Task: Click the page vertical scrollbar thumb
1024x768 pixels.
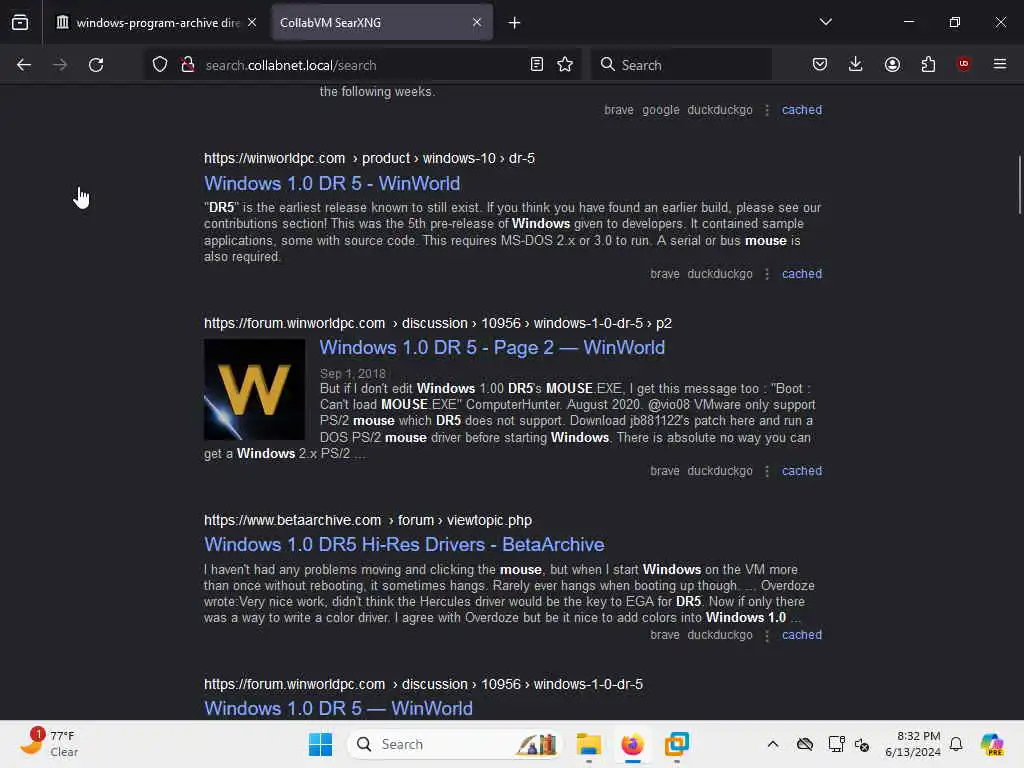Action: (1019, 185)
